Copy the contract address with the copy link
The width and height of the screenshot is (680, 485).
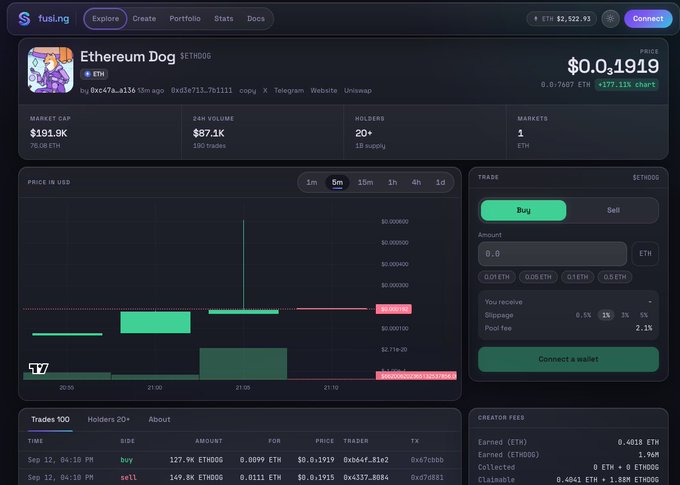point(248,90)
